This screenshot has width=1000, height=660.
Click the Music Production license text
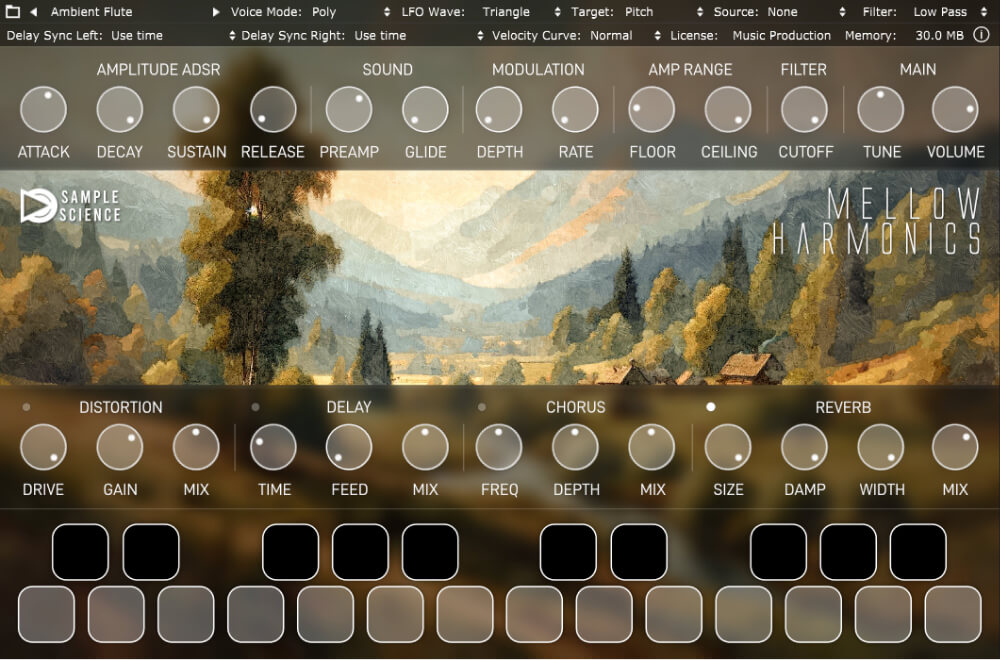point(781,35)
